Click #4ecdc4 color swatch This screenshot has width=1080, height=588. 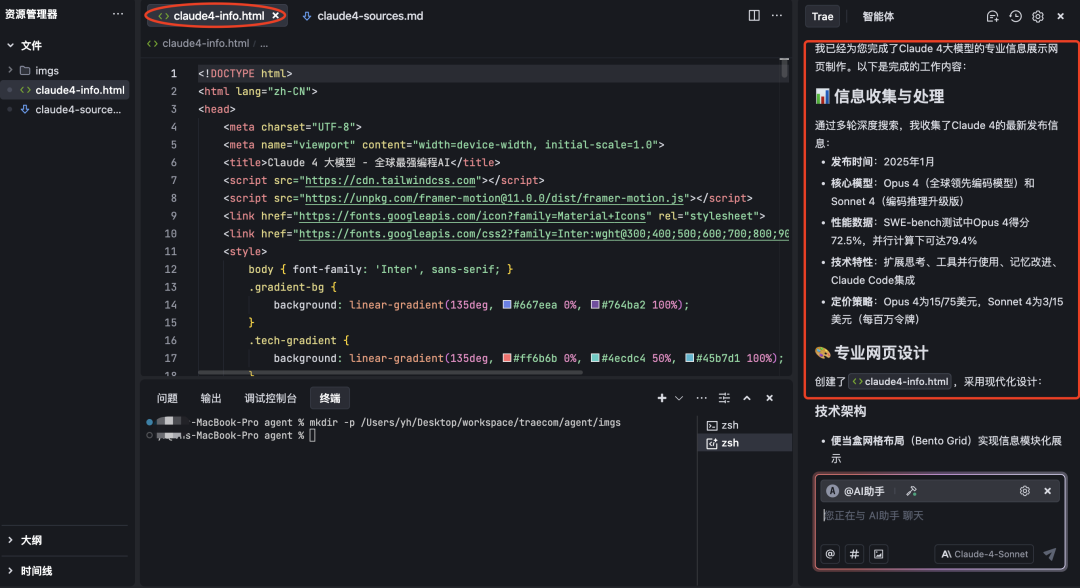595,358
